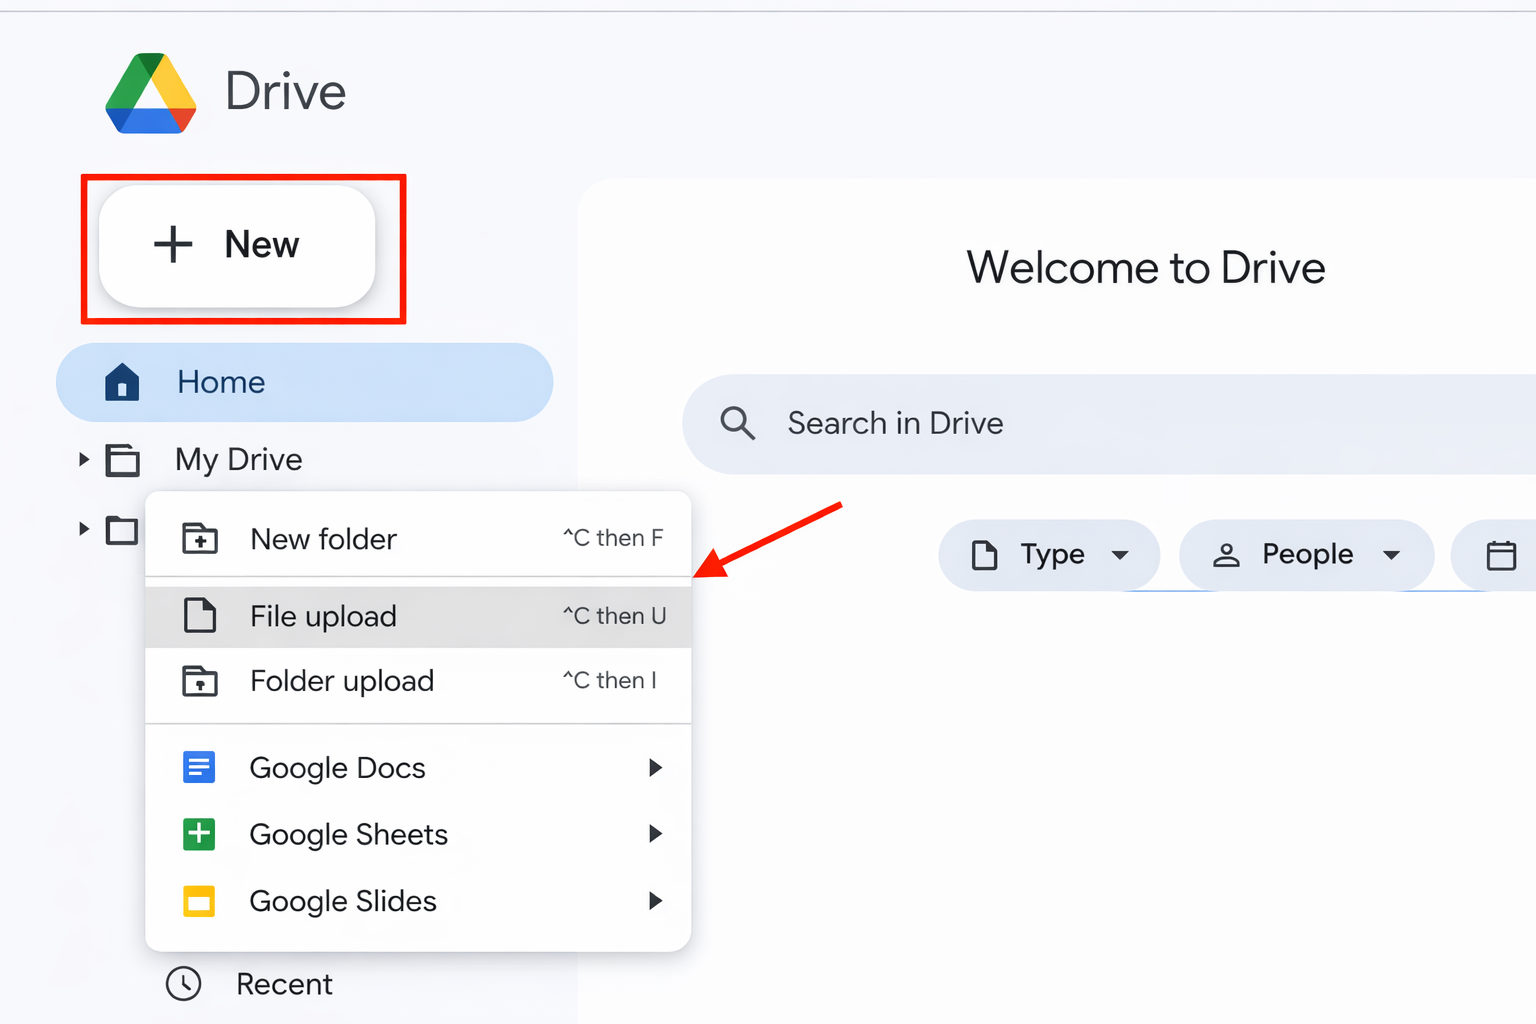
Task: Click the Google Sheets icon in the menu
Action: point(200,834)
